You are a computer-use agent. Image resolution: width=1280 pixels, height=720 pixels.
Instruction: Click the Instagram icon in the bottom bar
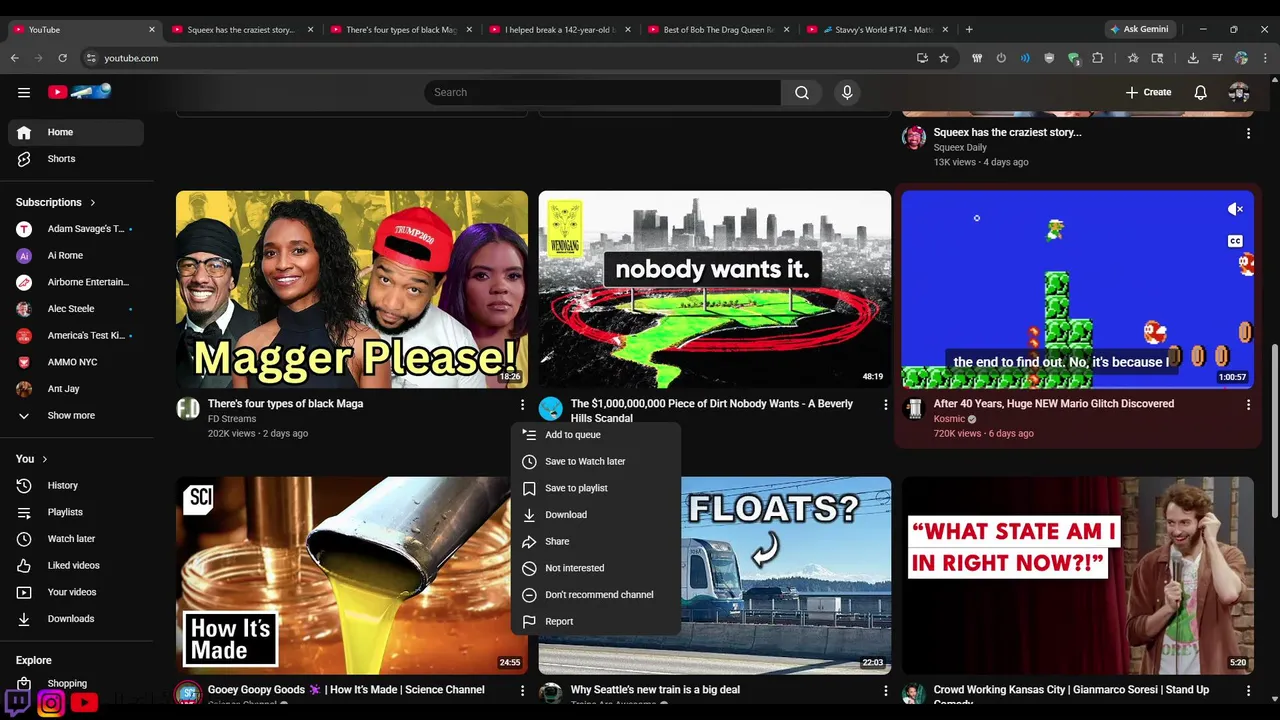coord(51,703)
